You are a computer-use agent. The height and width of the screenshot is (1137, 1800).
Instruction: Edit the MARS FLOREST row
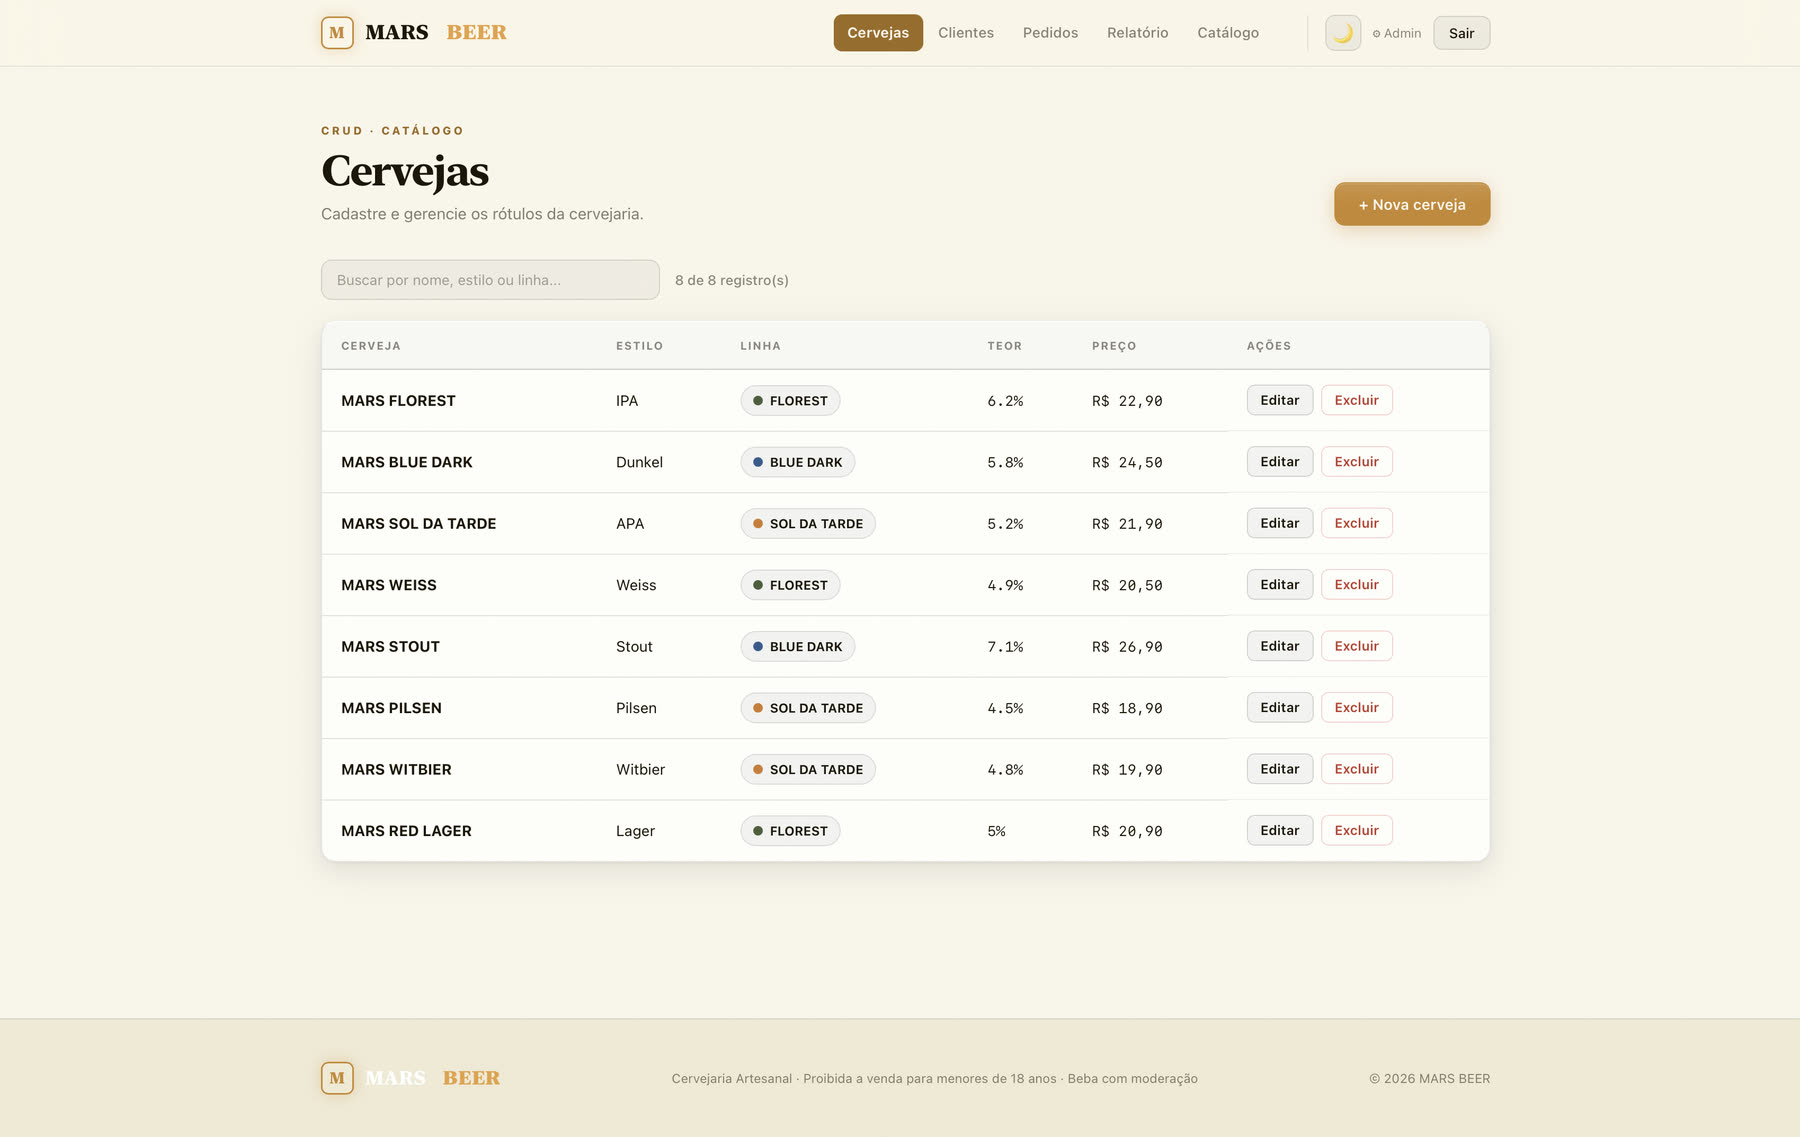1279,400
